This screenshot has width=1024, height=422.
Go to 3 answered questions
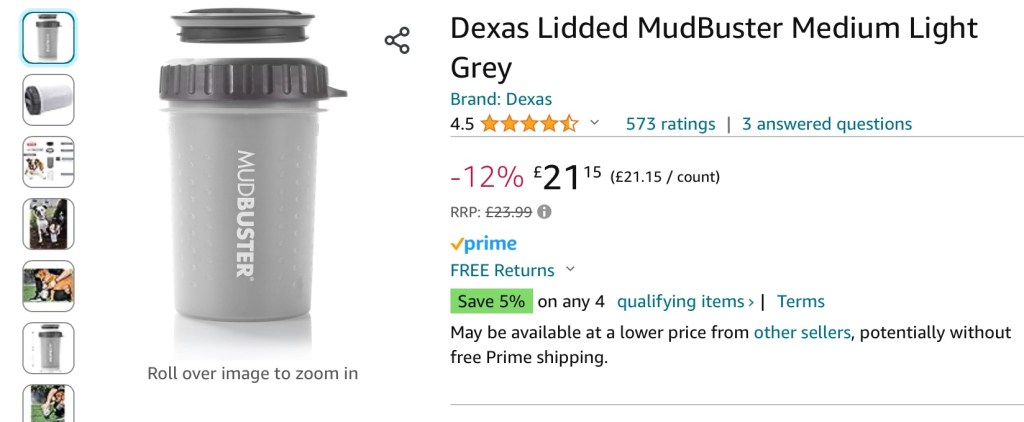pyautogui.click(x=826, y=124)
